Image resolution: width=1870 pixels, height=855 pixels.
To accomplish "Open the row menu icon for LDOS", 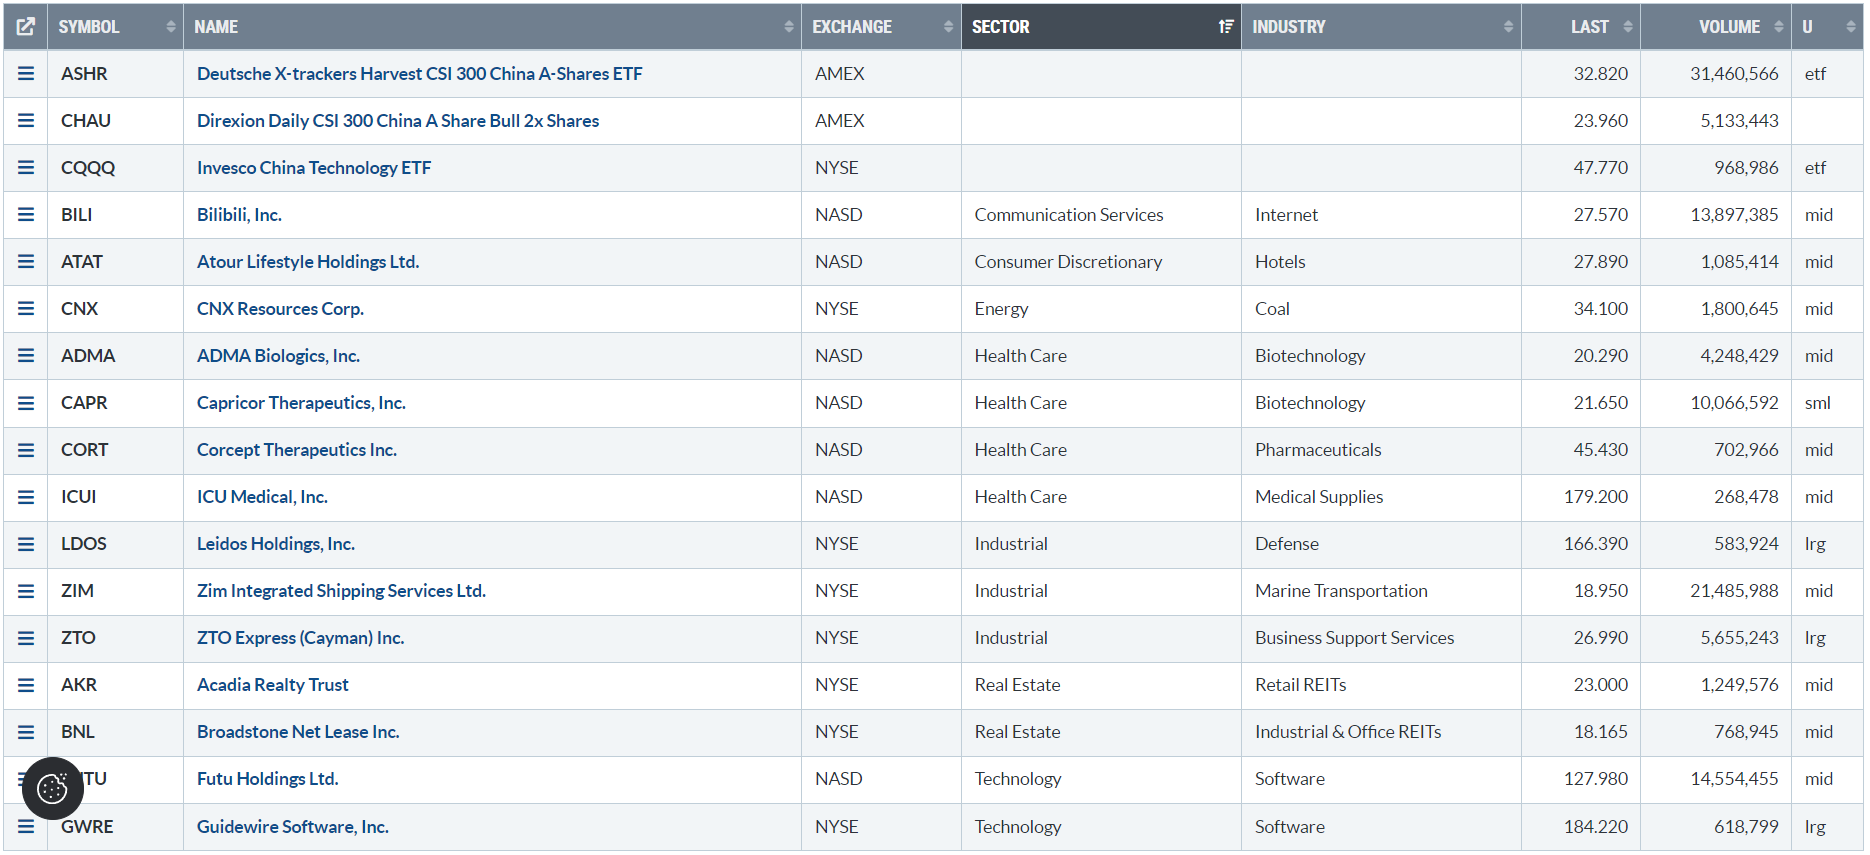I will 26,544.
